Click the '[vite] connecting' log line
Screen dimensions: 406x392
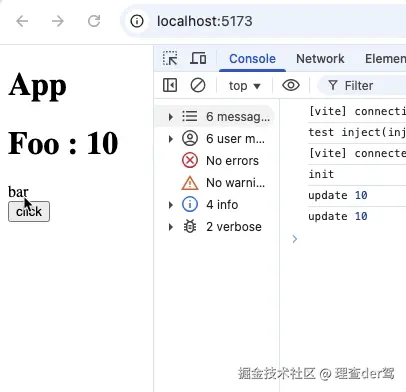click(x=357, y=111)
